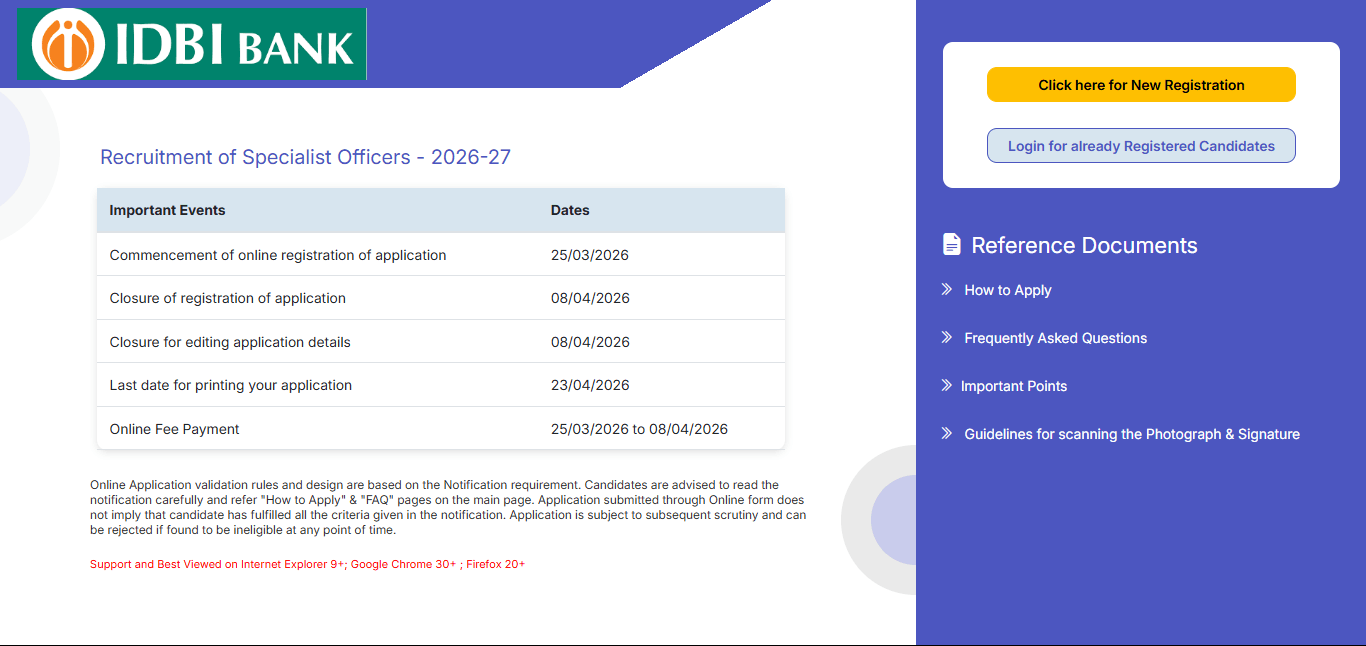Click the Online Fee Payment table row
1366x646 pixels.
(440, 428)
